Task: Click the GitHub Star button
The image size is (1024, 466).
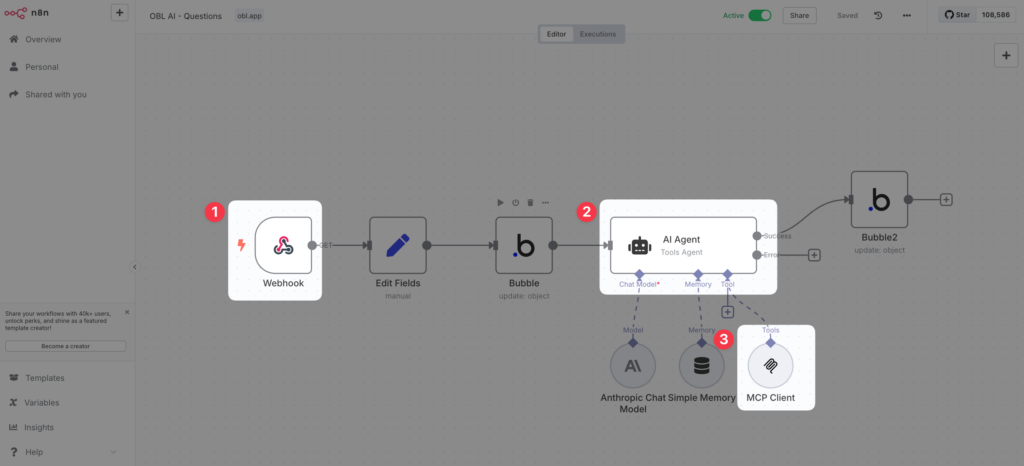Action: tap(957, 14)
